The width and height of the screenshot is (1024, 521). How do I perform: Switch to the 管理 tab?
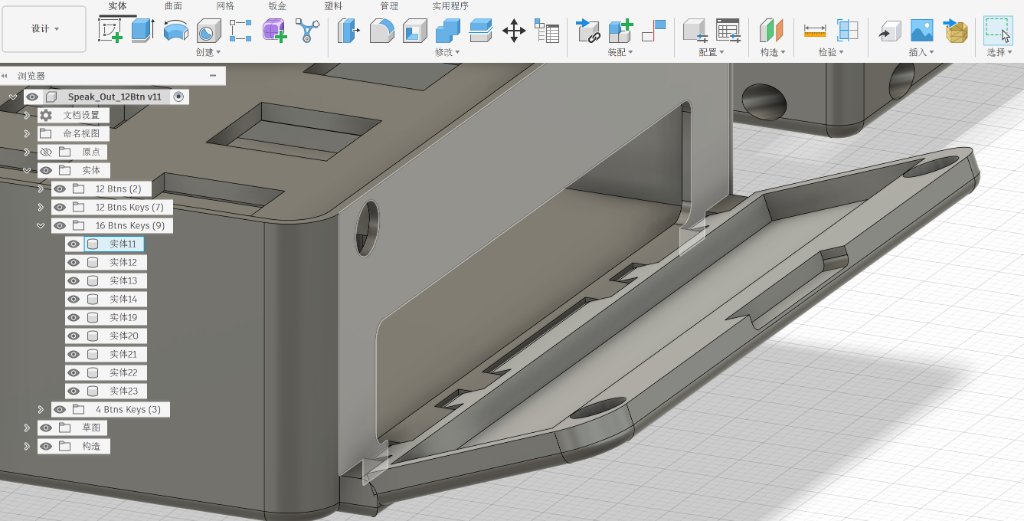[x=389, y=6]
